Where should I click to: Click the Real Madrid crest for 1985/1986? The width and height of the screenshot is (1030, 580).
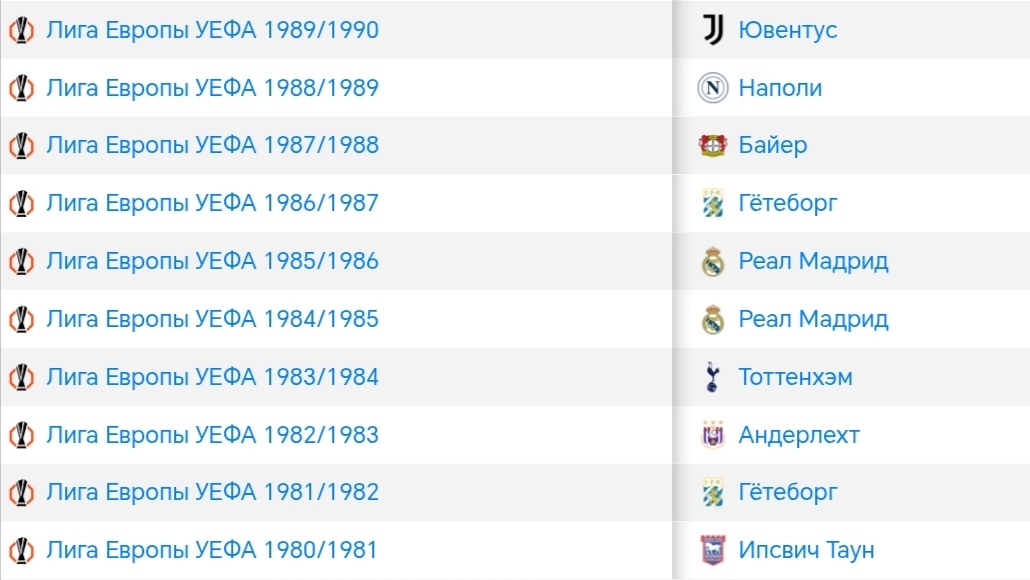click(x=712, y=262)
